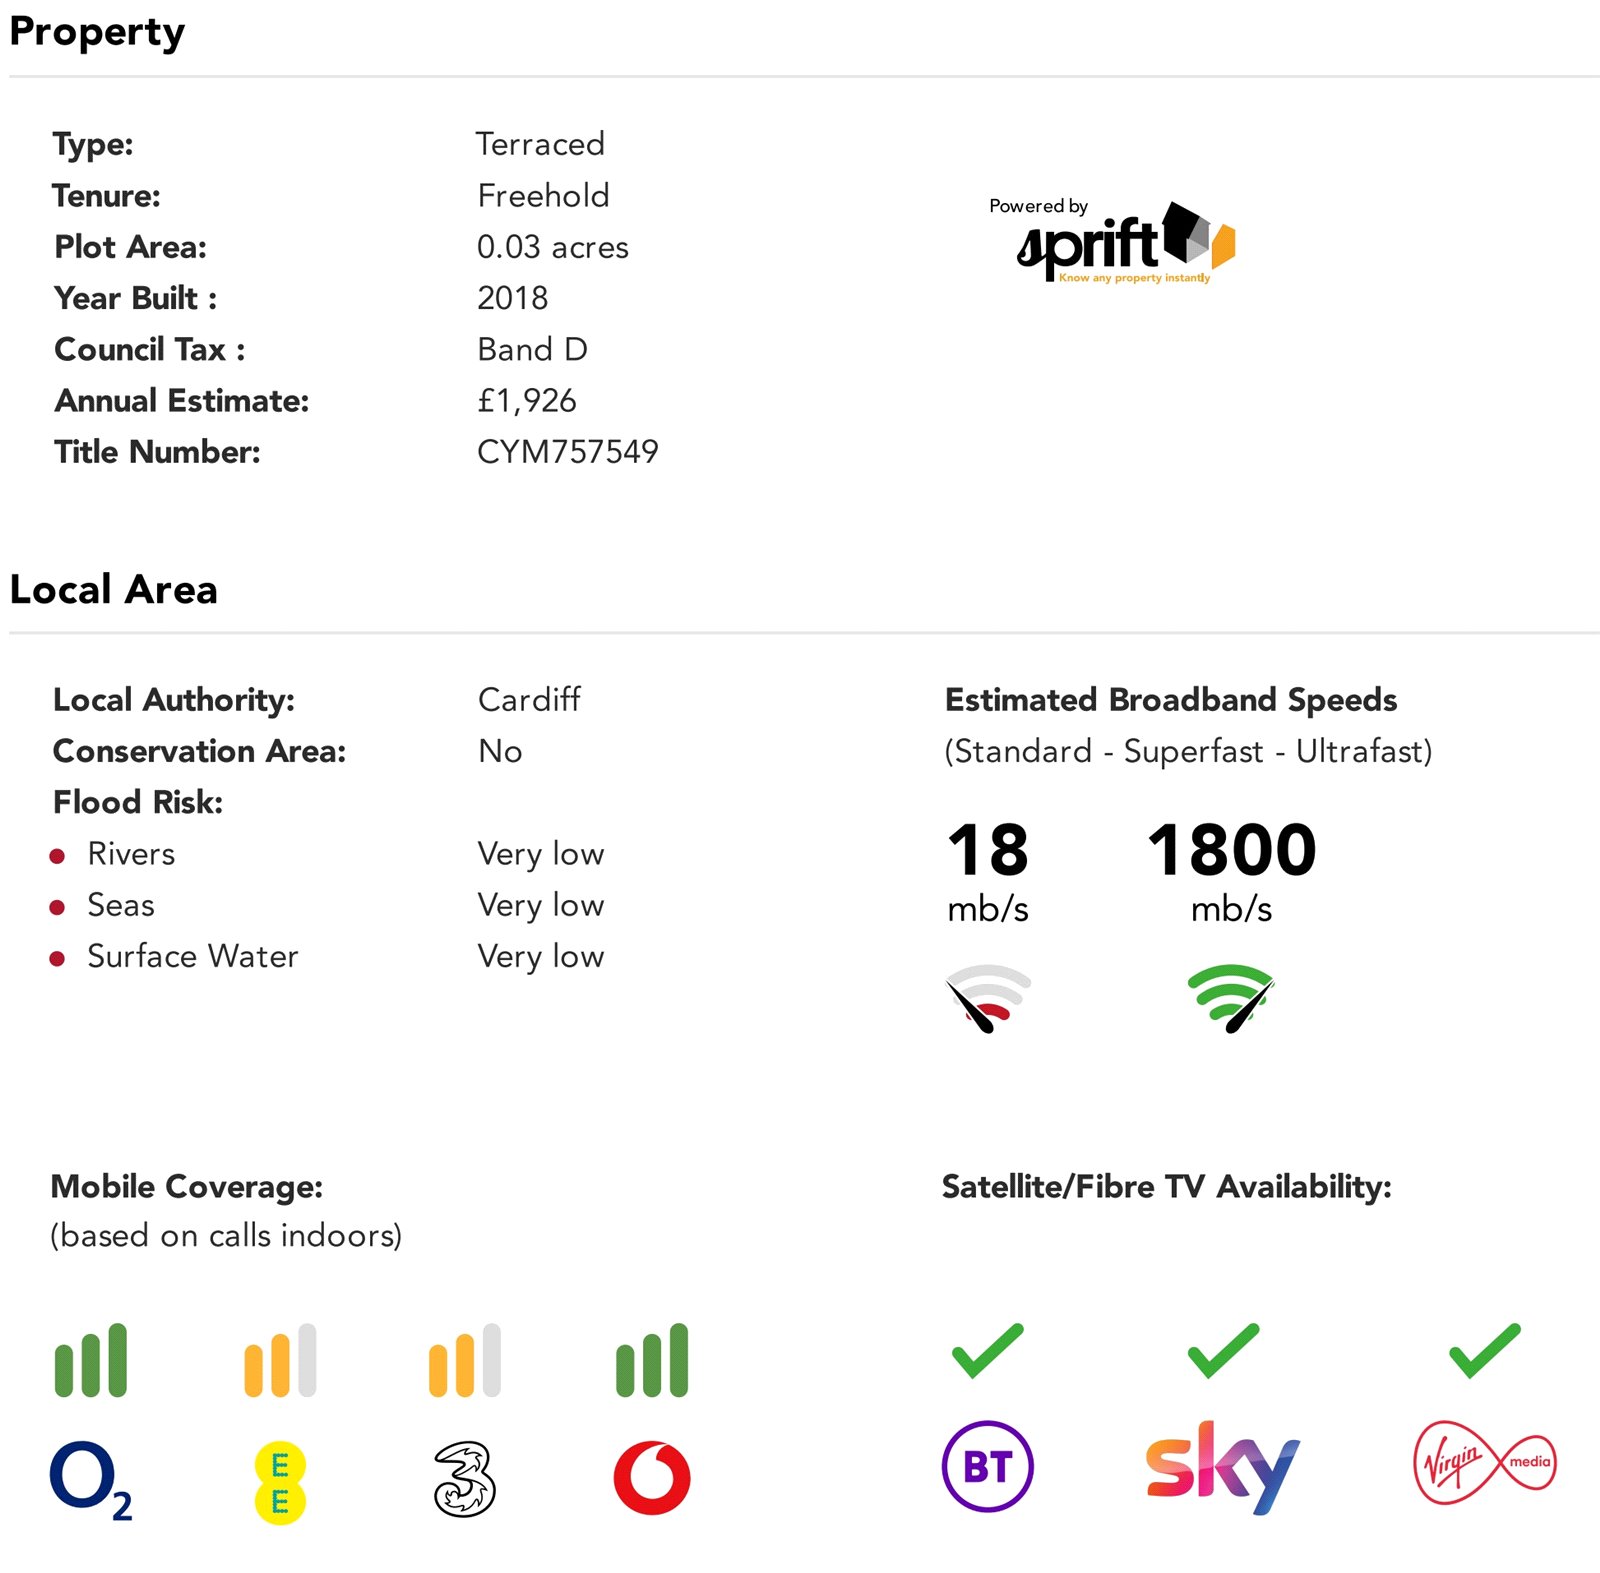Click the Vodafone signal strength bars
The image size is (1600, 1573).
[x=652, y=1360]
